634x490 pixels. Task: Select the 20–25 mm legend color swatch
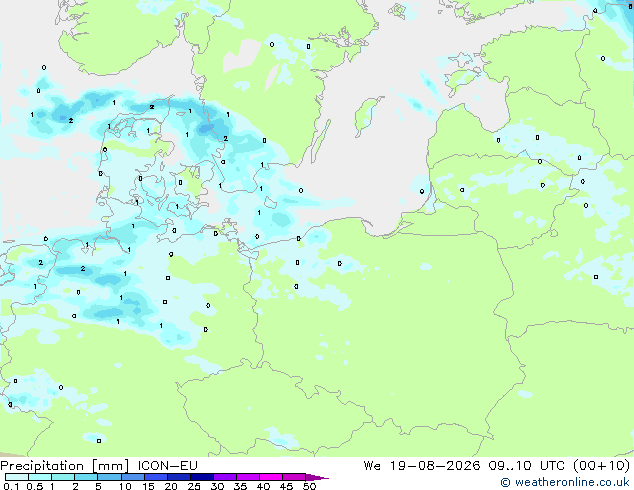click(179, 477)
